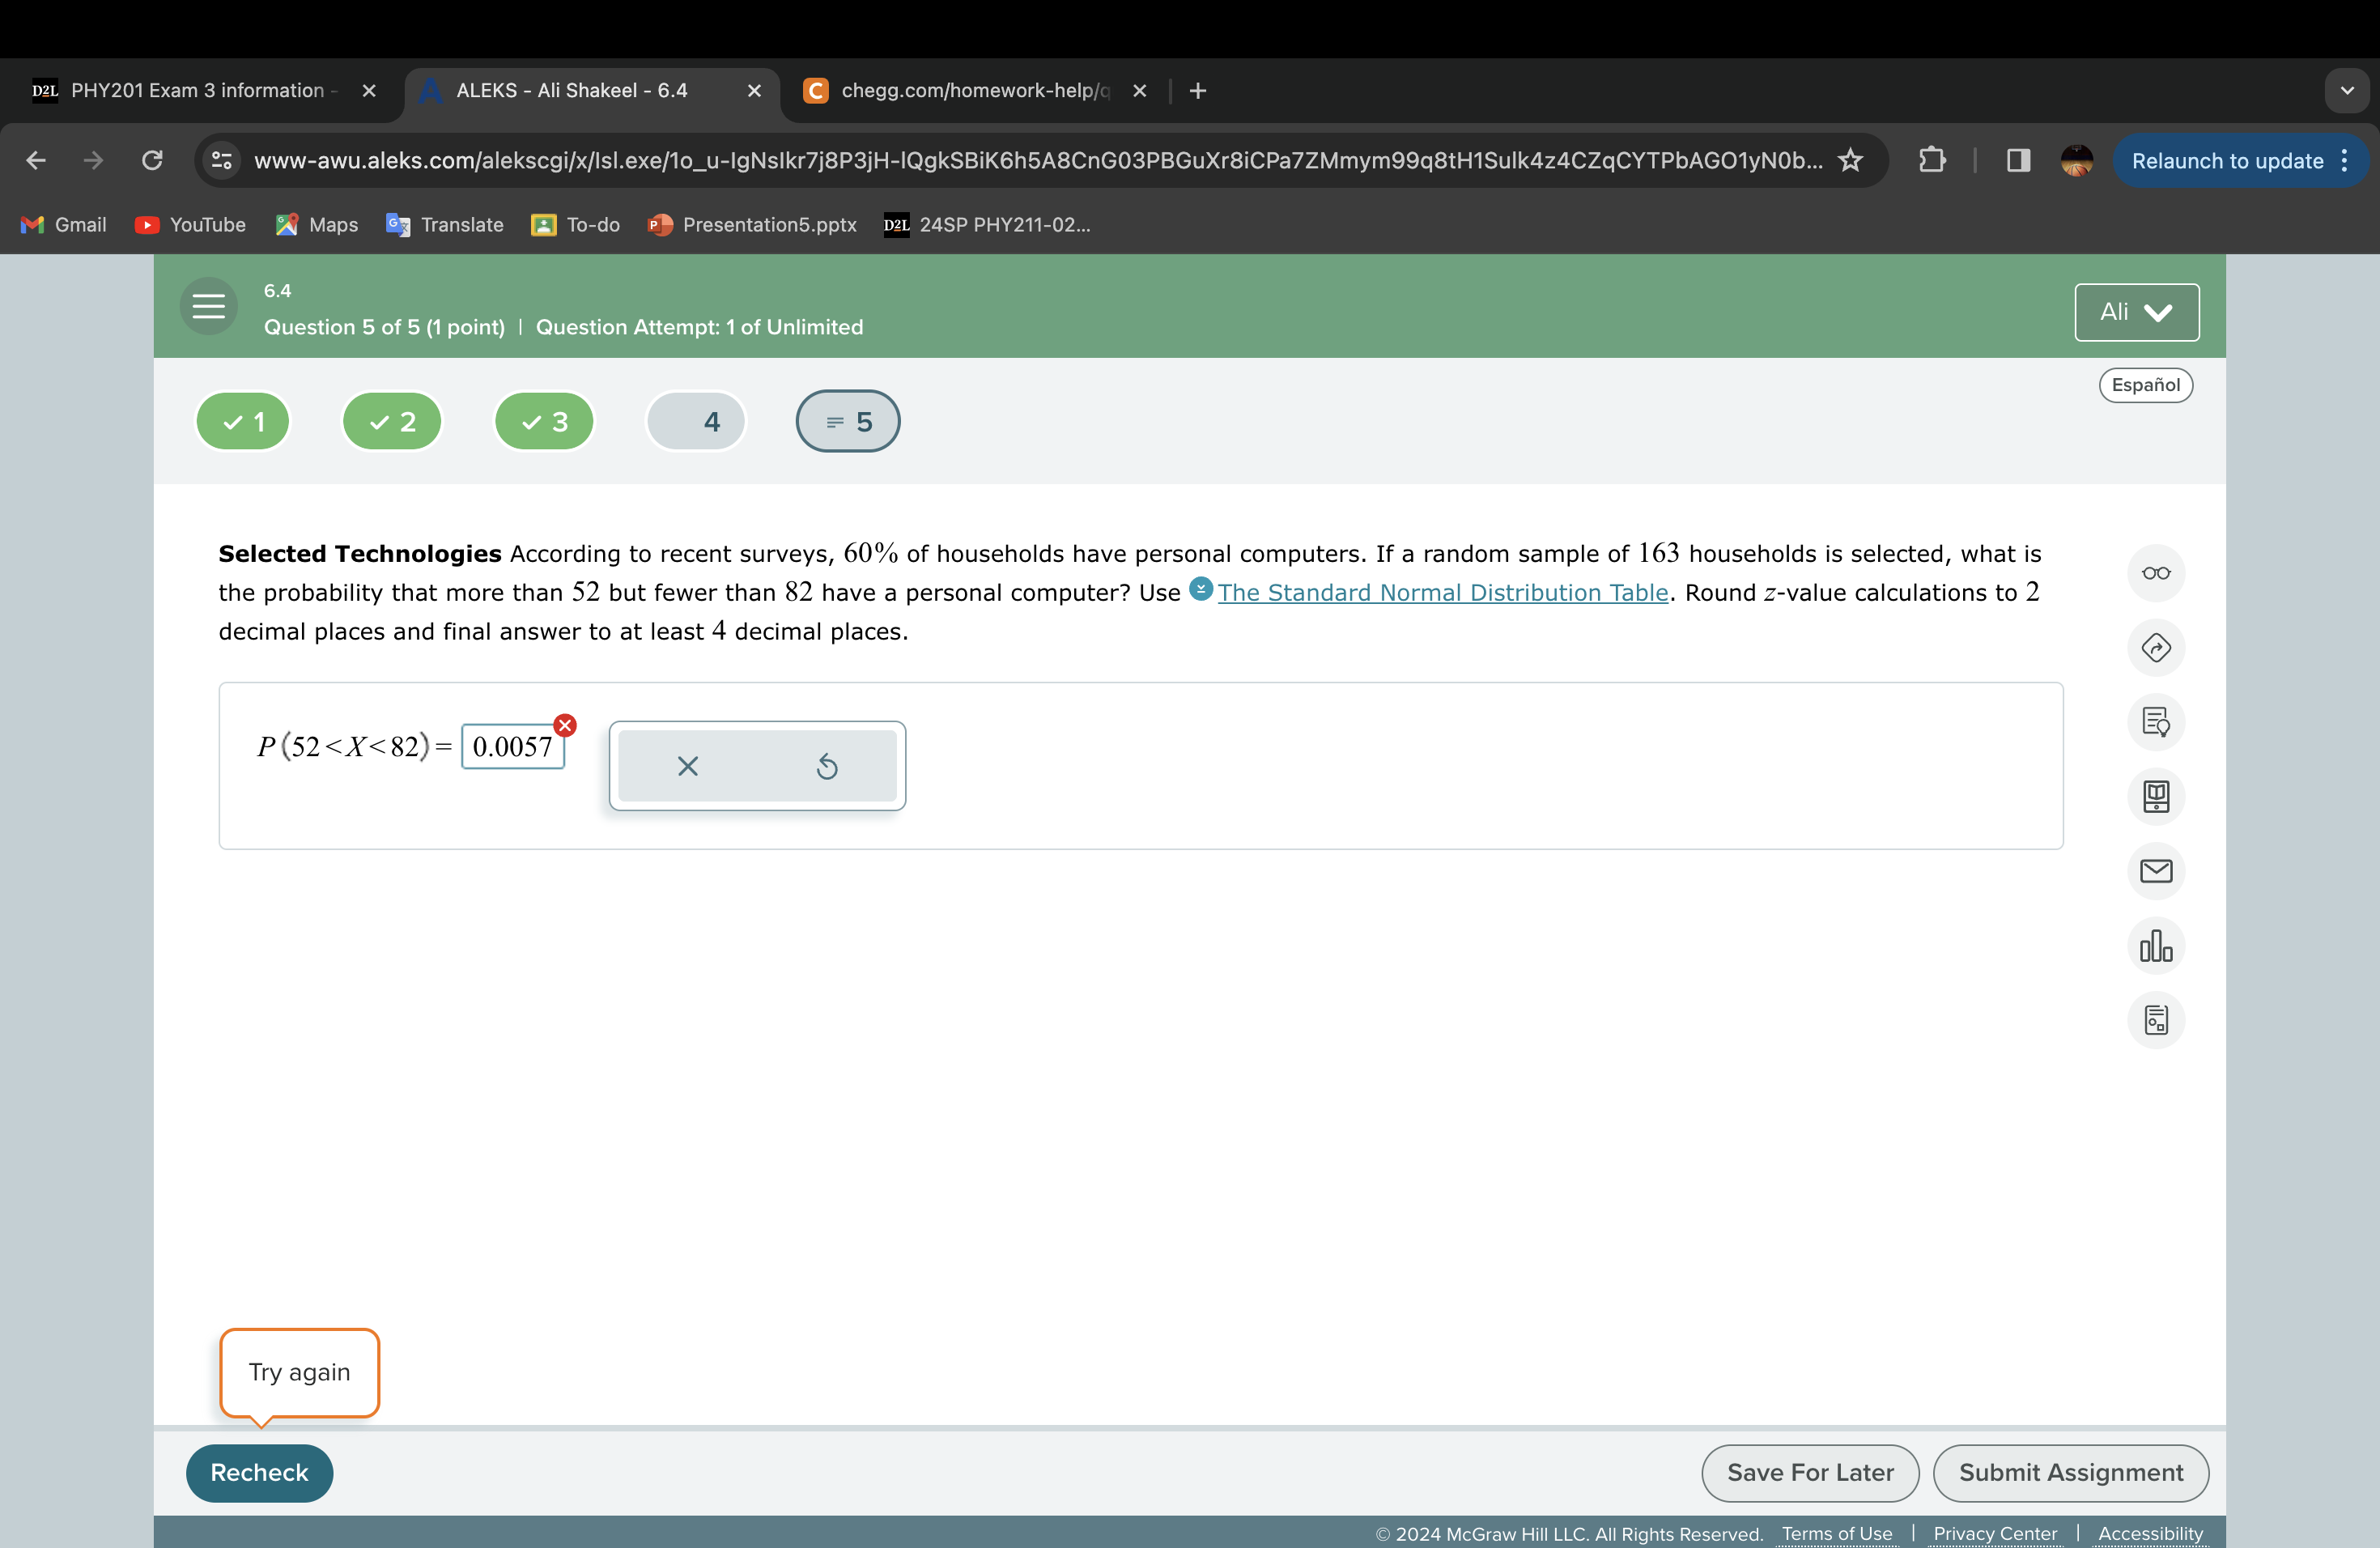This screenshot has width=2380, height=1548.
Task: Open the calculator icon in the sidebar
Action: coord(2155,1020)
